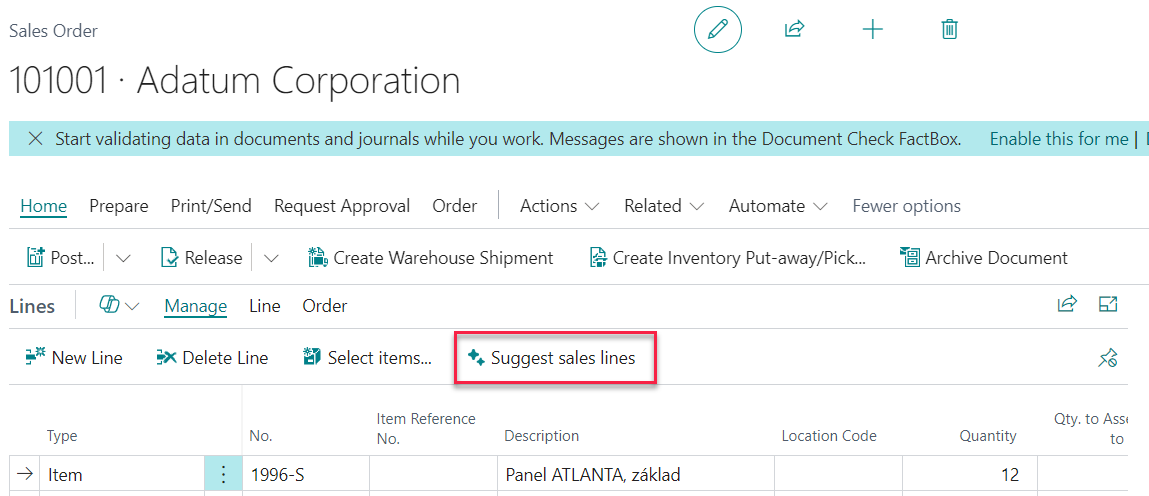Click the Description cell Panel ATLANTA, základ
1149x496 pixels.
(635, 475)
